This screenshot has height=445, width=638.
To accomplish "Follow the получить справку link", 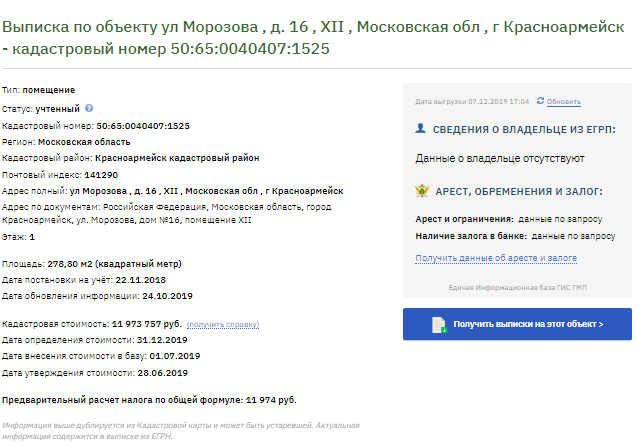I will point(223,325).
